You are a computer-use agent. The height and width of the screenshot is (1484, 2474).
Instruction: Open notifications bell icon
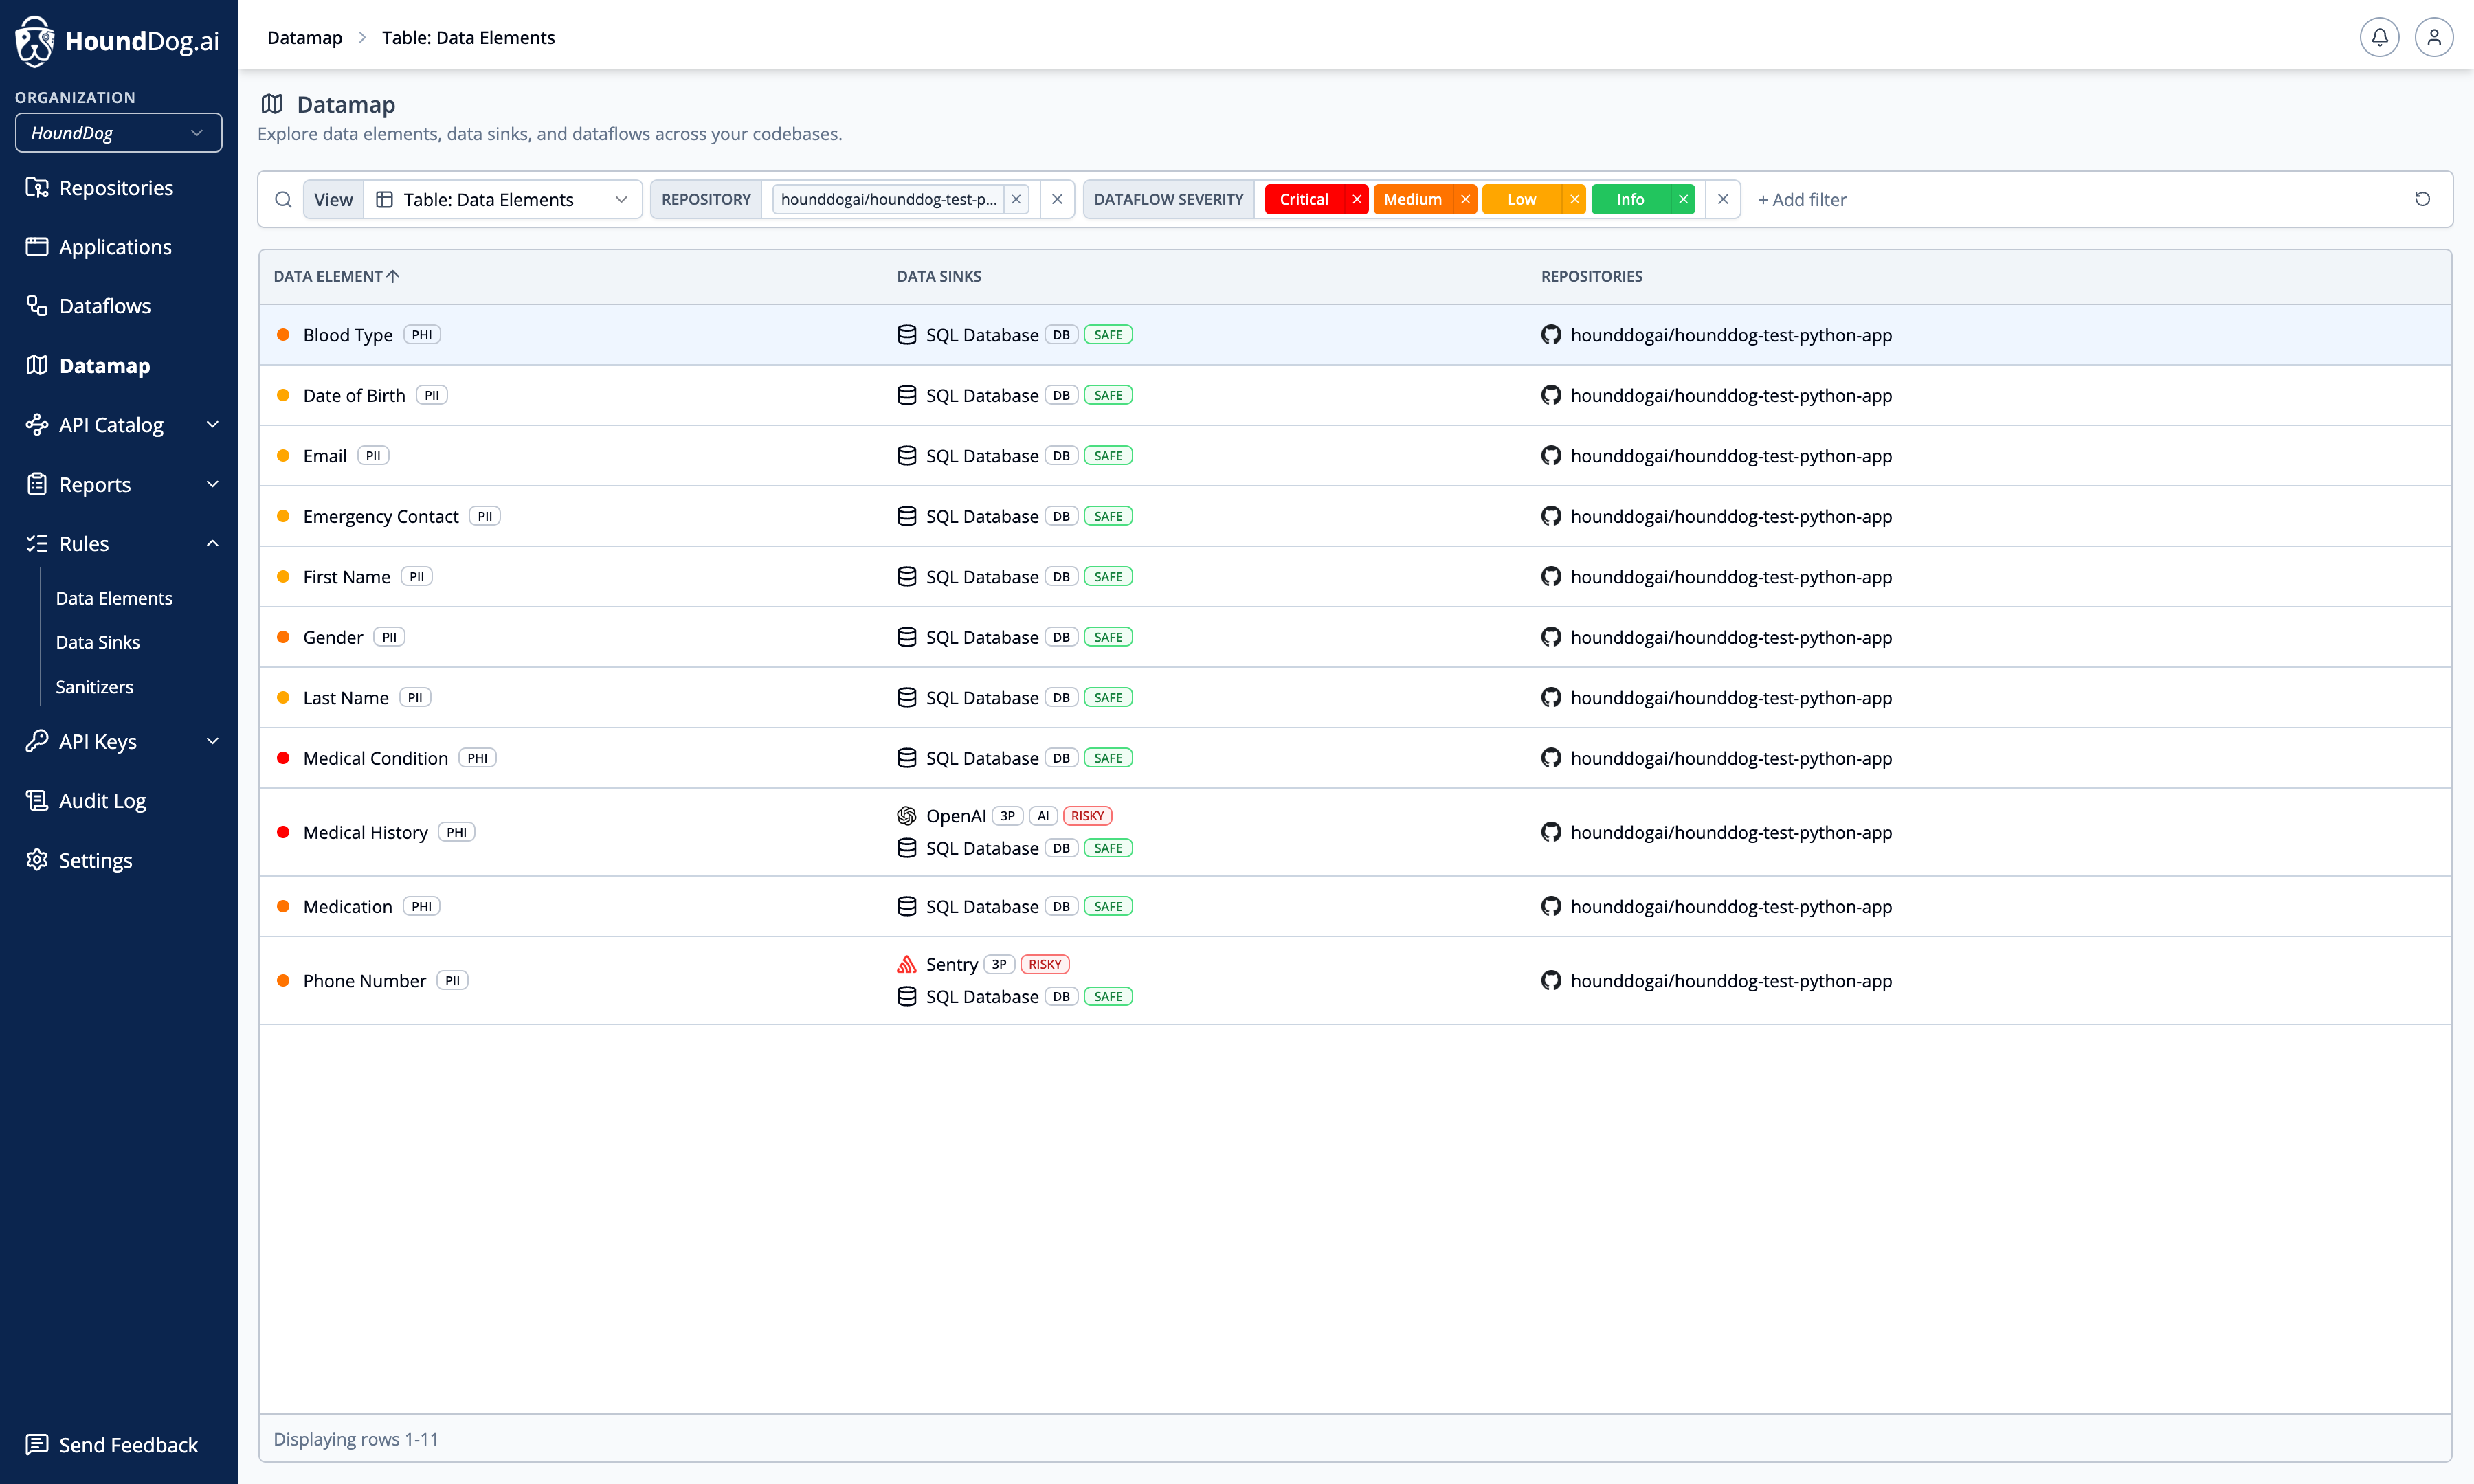2379,37
